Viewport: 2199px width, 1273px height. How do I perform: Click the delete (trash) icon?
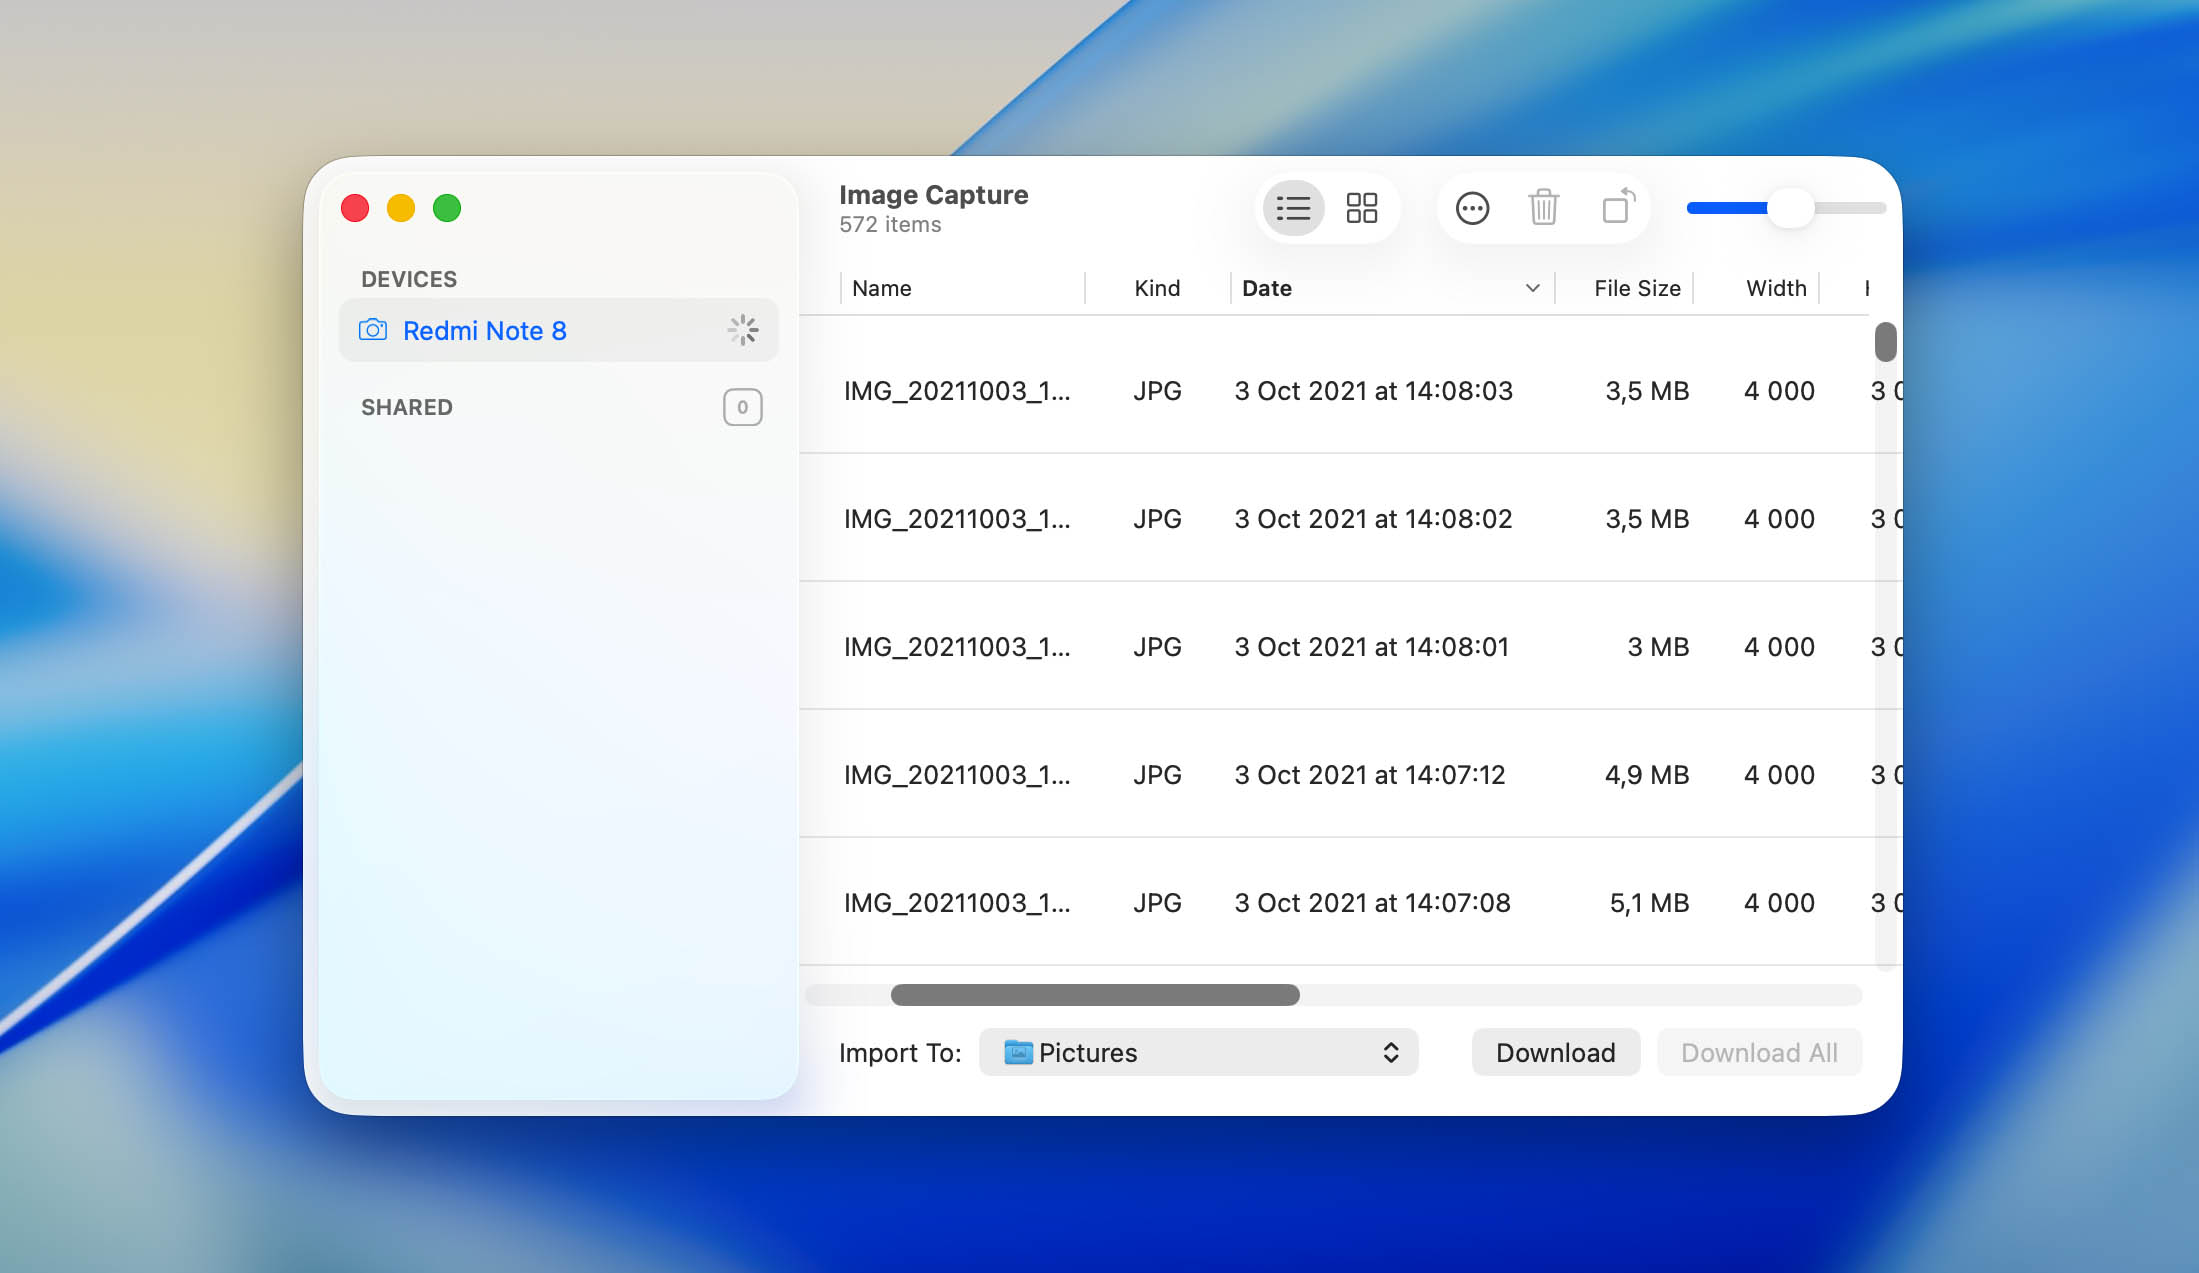[x=1543, y=208]
